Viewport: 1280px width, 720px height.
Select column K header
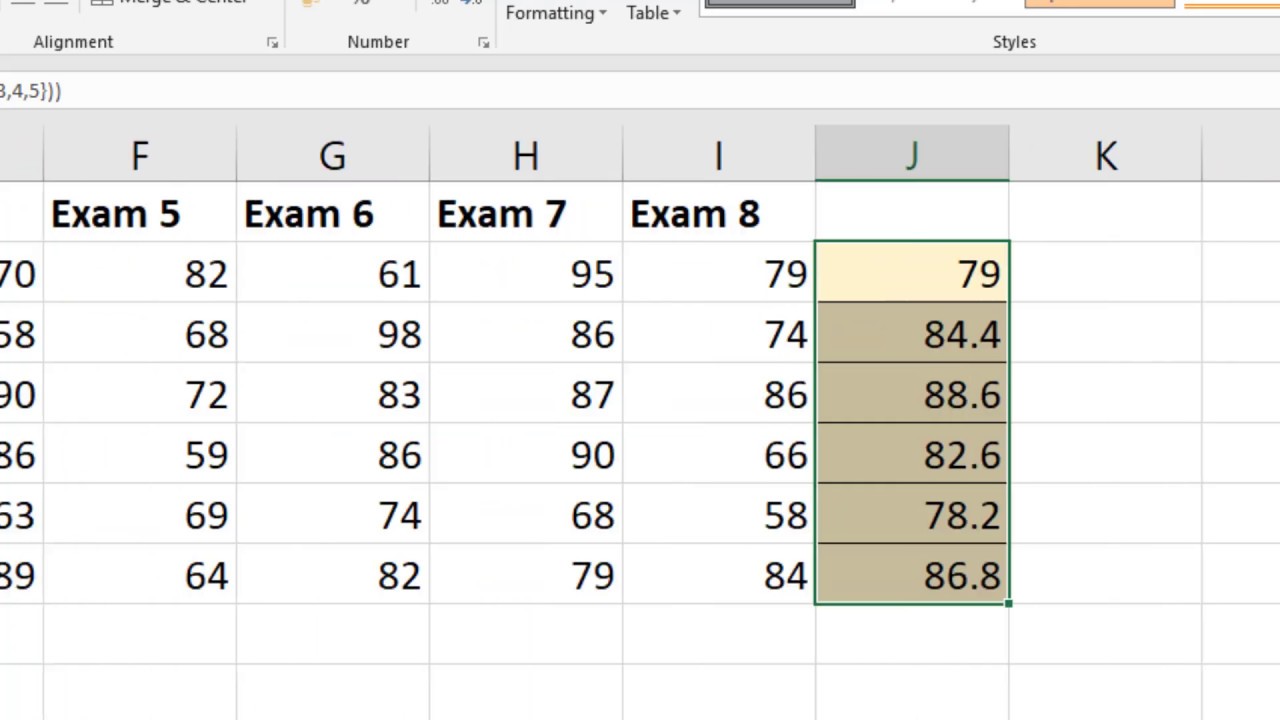click(x=1105, y=155)
